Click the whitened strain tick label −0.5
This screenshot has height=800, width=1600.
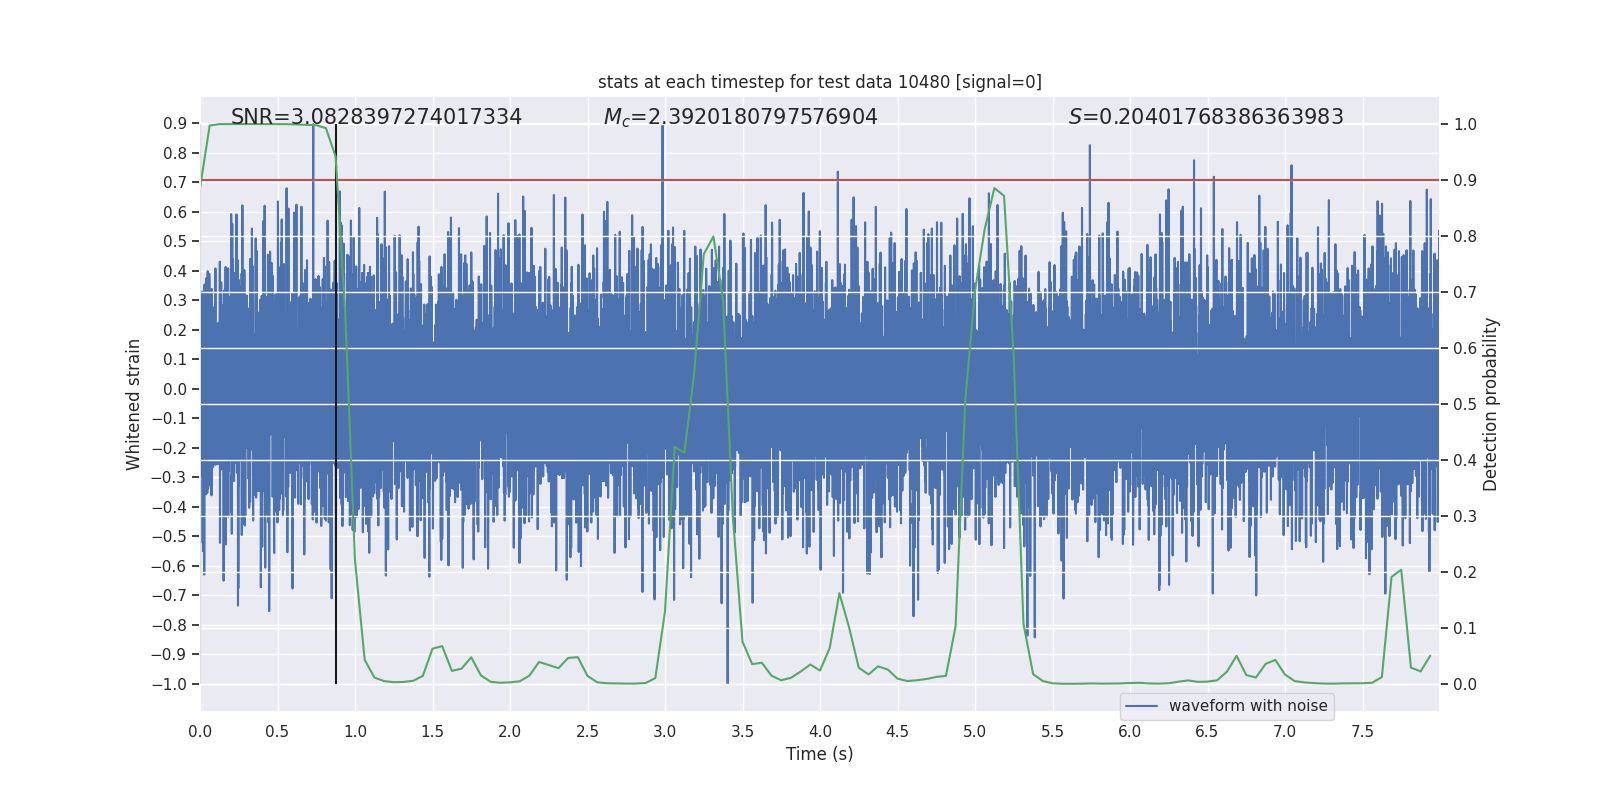(169, 537)
